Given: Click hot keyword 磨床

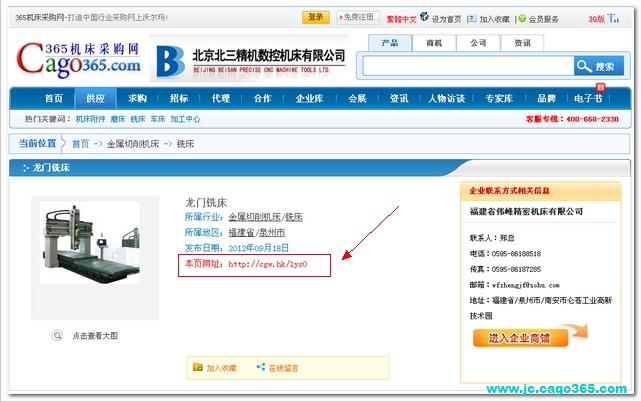Looking at the screenshot, I should click(118, 119).
